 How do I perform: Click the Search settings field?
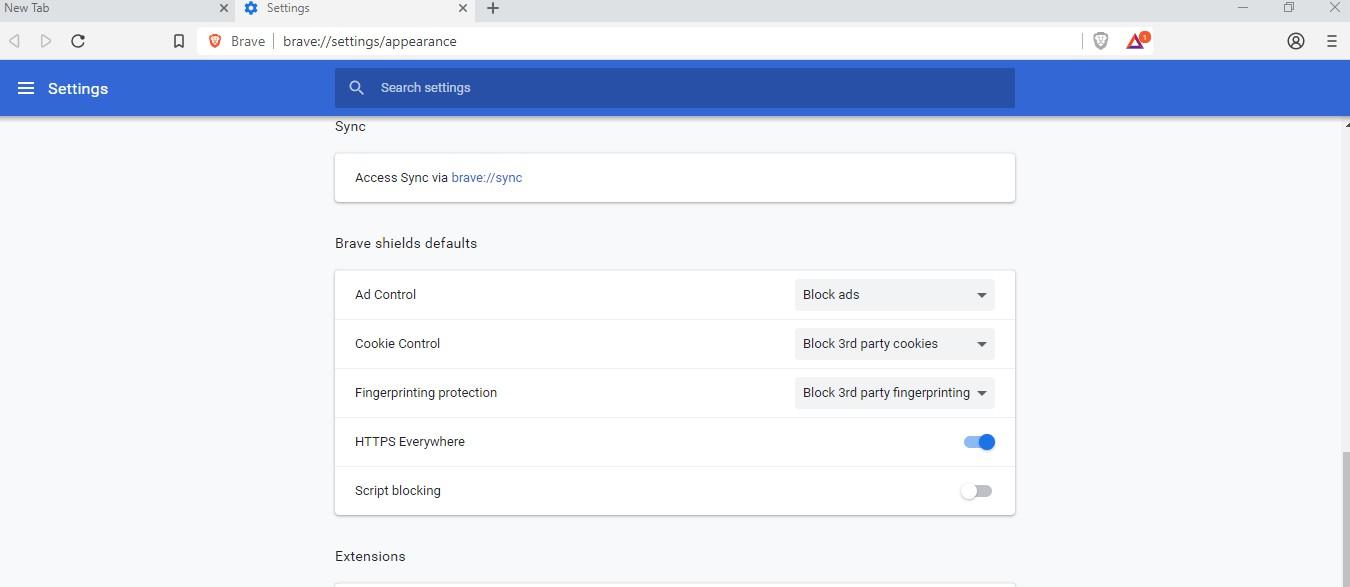(x=690, y=88)
